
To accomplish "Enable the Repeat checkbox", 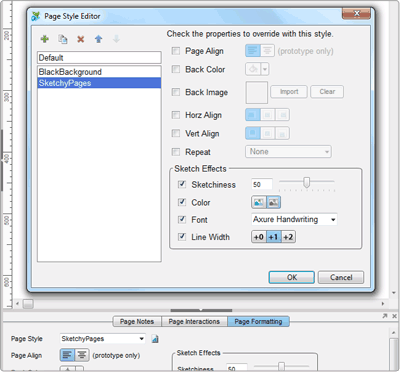I will (176, 152).
